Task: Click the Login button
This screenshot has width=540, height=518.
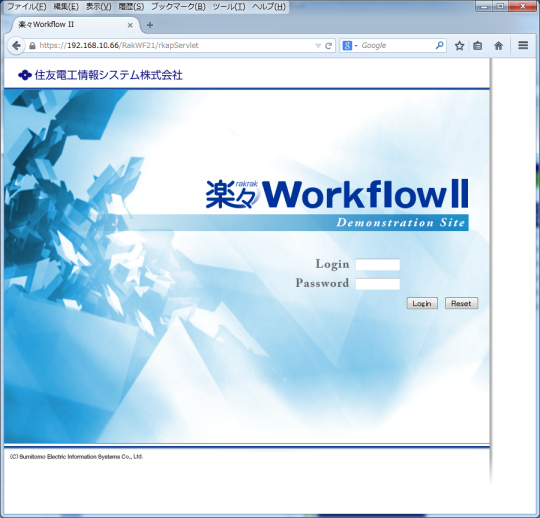Action: 422,303
